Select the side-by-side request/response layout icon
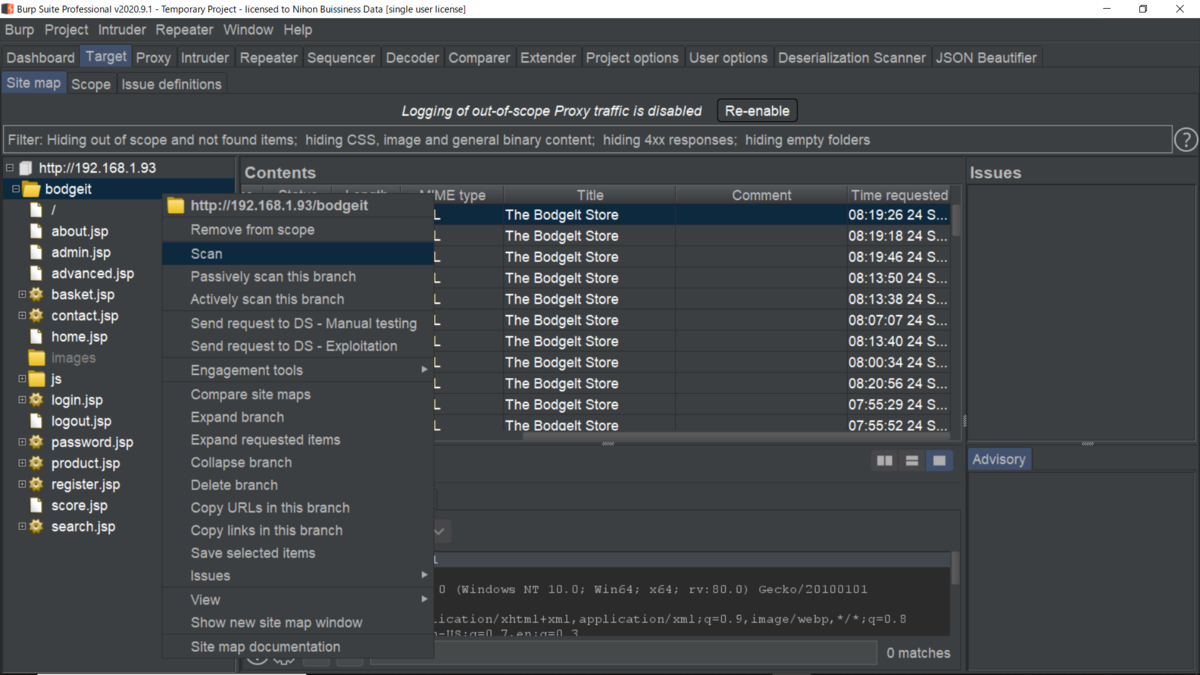1200x675 pixels. pos(885,460)
